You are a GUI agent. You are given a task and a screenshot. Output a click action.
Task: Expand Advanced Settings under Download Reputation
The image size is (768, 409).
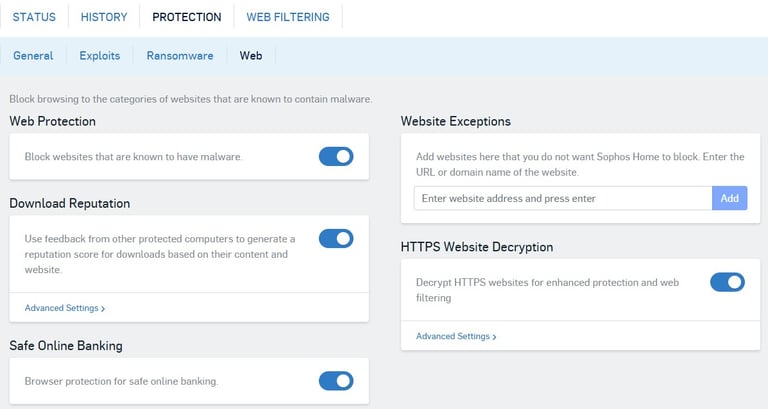(x=64, y=308)
